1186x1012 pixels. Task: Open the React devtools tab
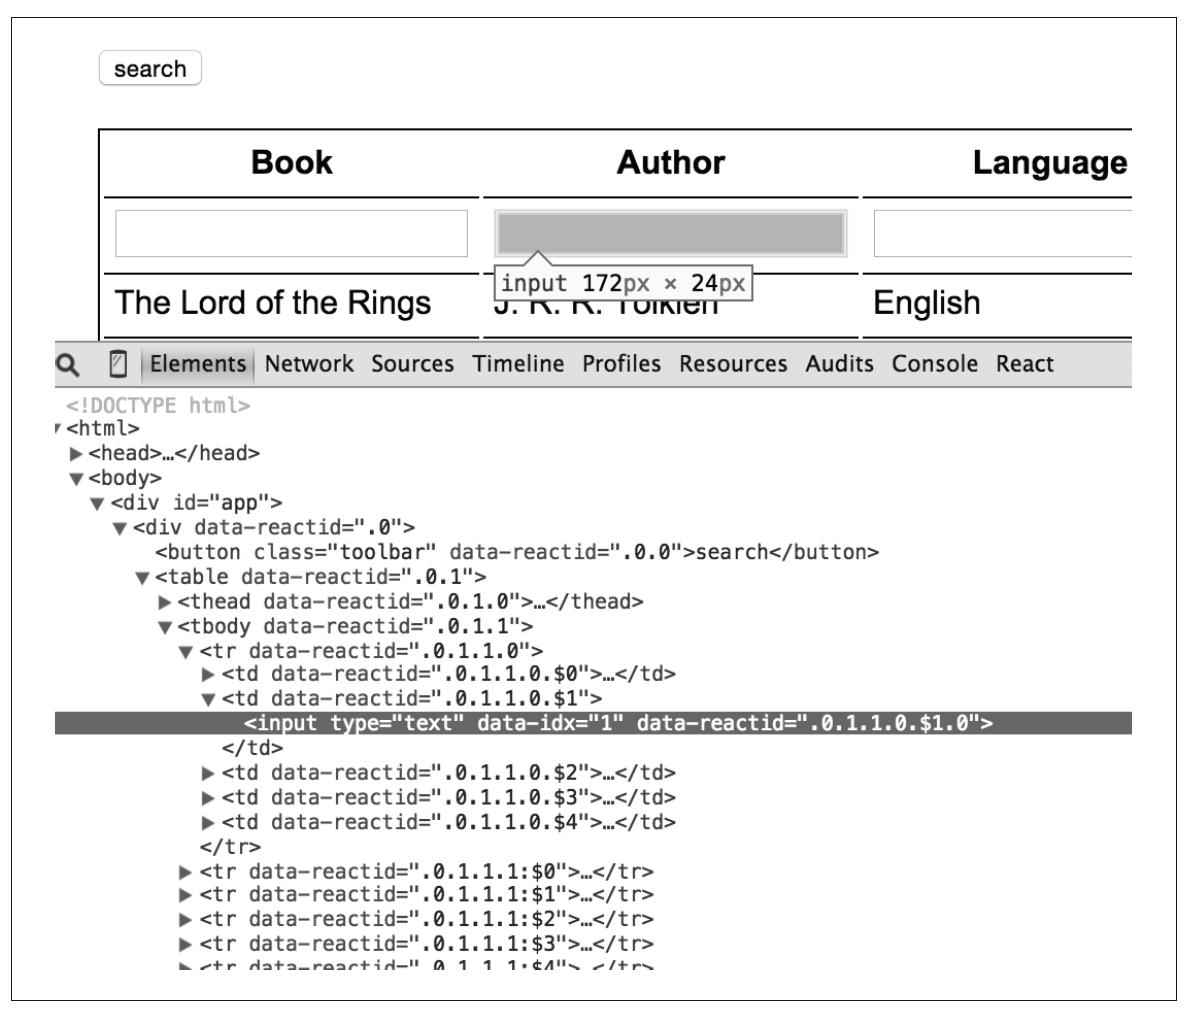pyautogui.click(x=1024, y=364)
